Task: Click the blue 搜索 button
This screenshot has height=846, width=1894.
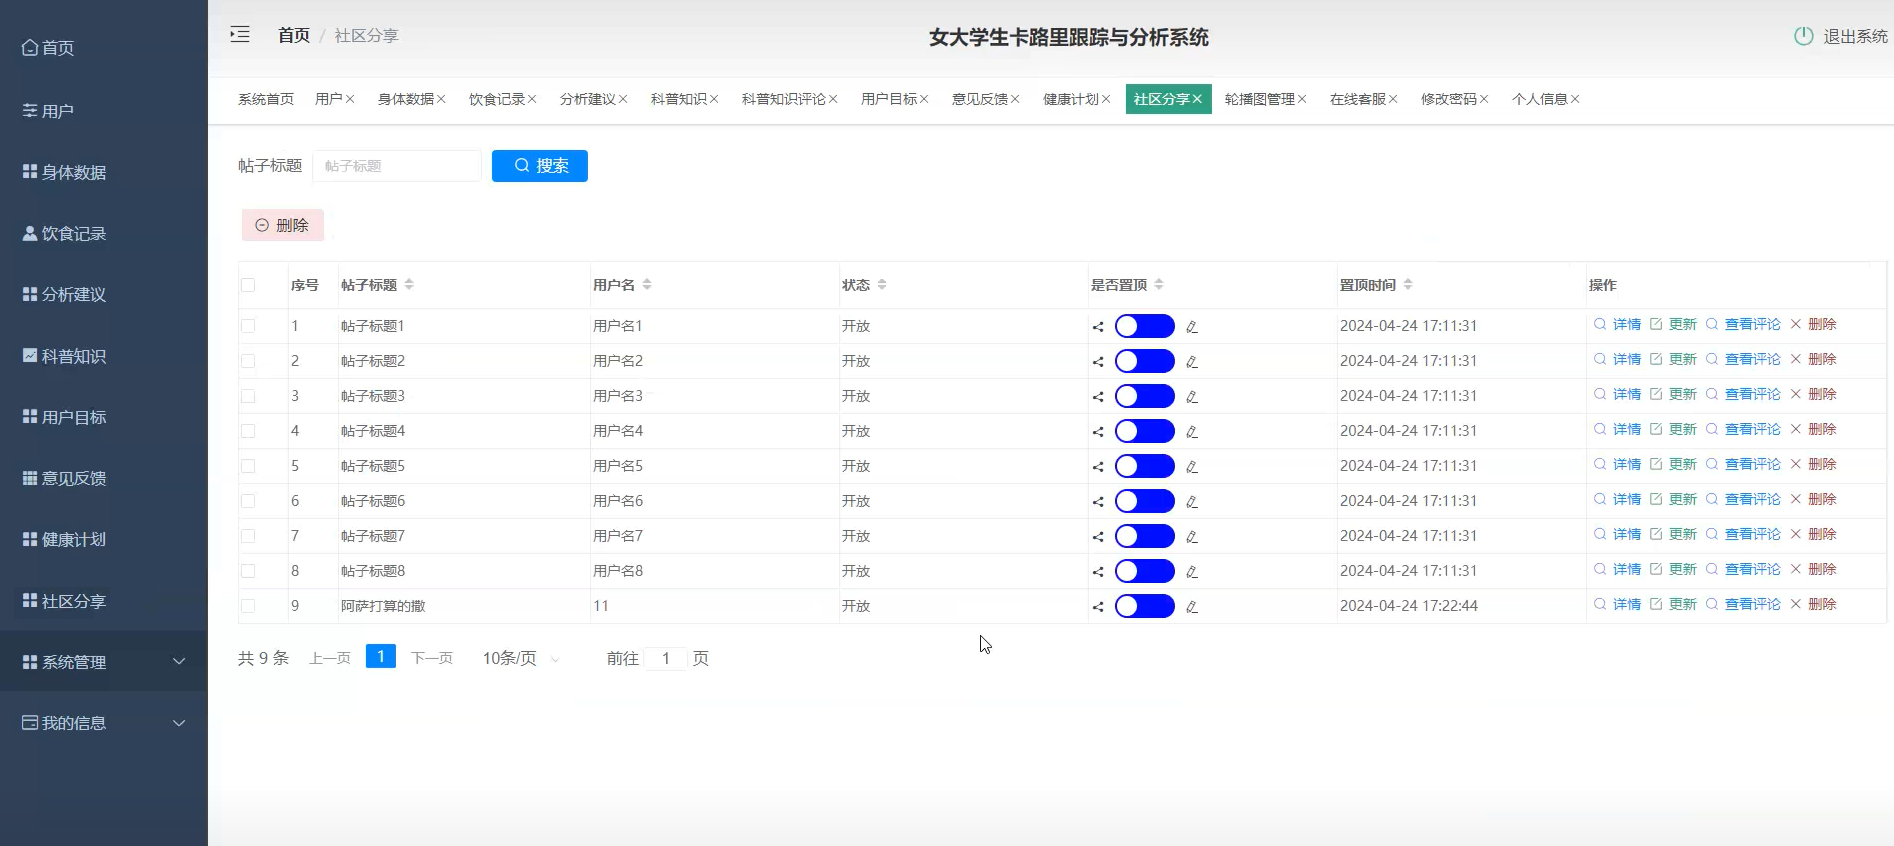Action: [540, 166]
